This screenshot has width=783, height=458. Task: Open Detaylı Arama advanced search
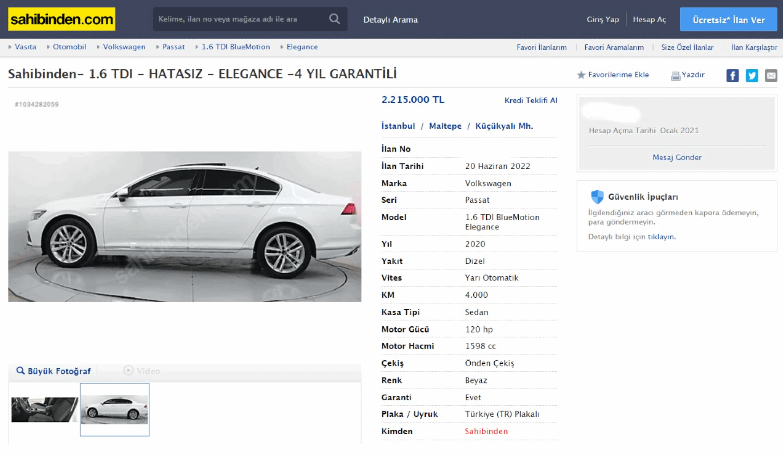click(391, 20)
